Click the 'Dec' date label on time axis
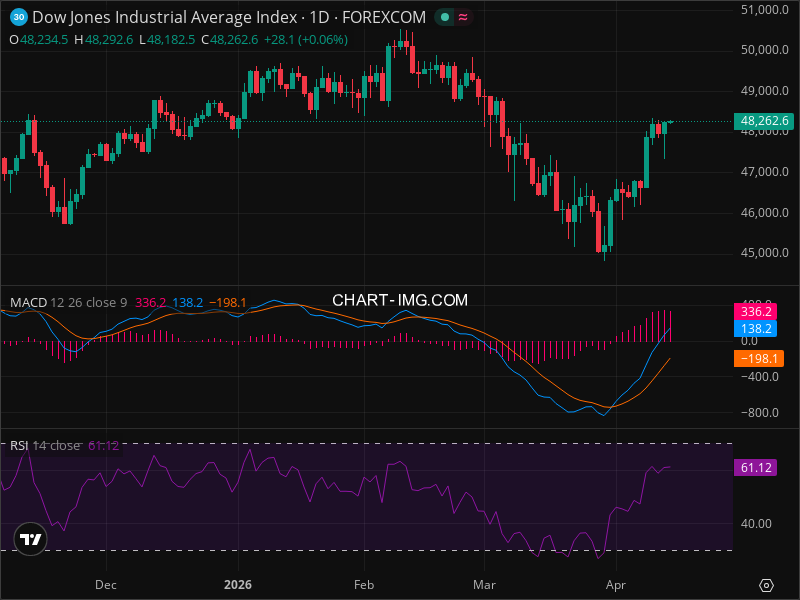This screenshot has width=800, height=600. [x=106, y=585]
